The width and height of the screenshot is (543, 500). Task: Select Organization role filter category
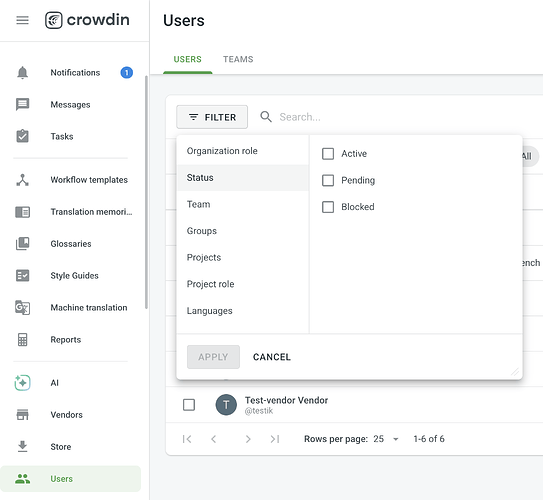pyautogui.click(x=242, y=151)
